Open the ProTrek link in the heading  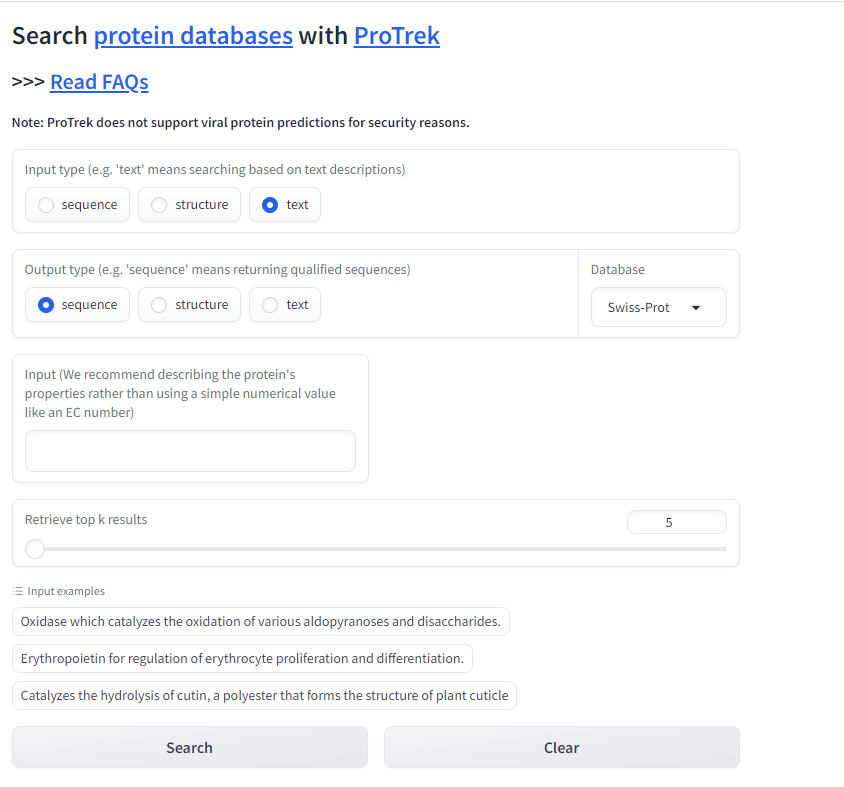coord(396,36)
